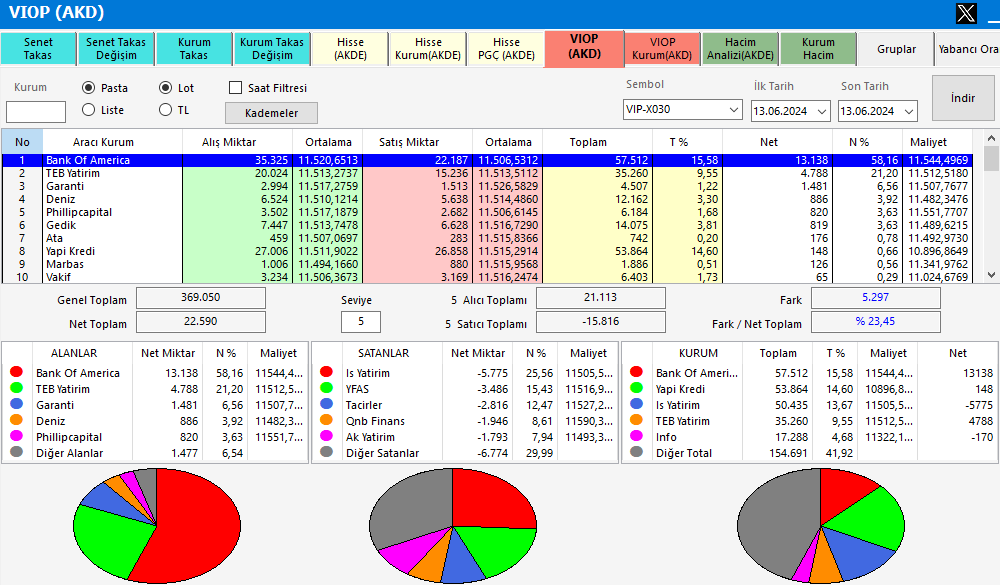Select the Marbas row
Image resolution: width=1000 pixels, height=585 pixels.
487,264
